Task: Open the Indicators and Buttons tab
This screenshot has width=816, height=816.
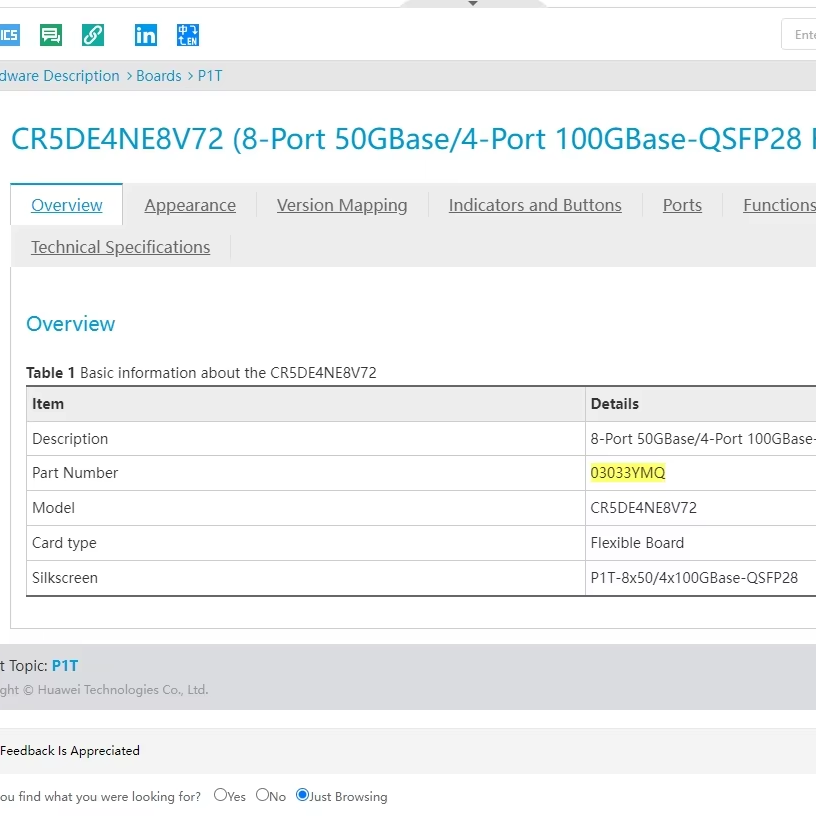Action: pyautogui.click(x=535, y=205)
